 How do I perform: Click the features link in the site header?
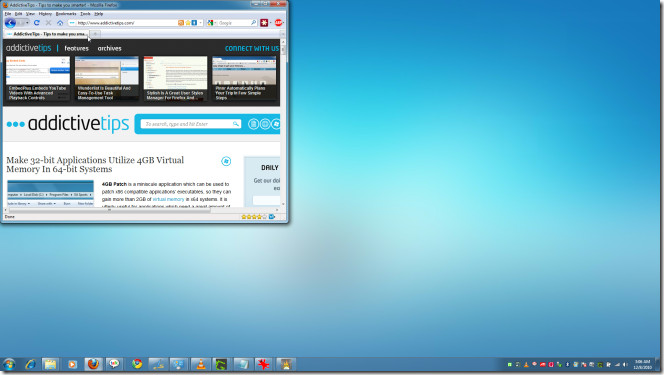(77, 48)
